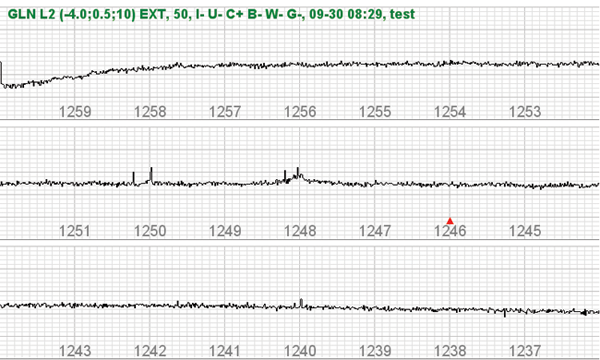The image size is (600, 360).
Task: Click the 1237 time label
Action: (525, 351)
